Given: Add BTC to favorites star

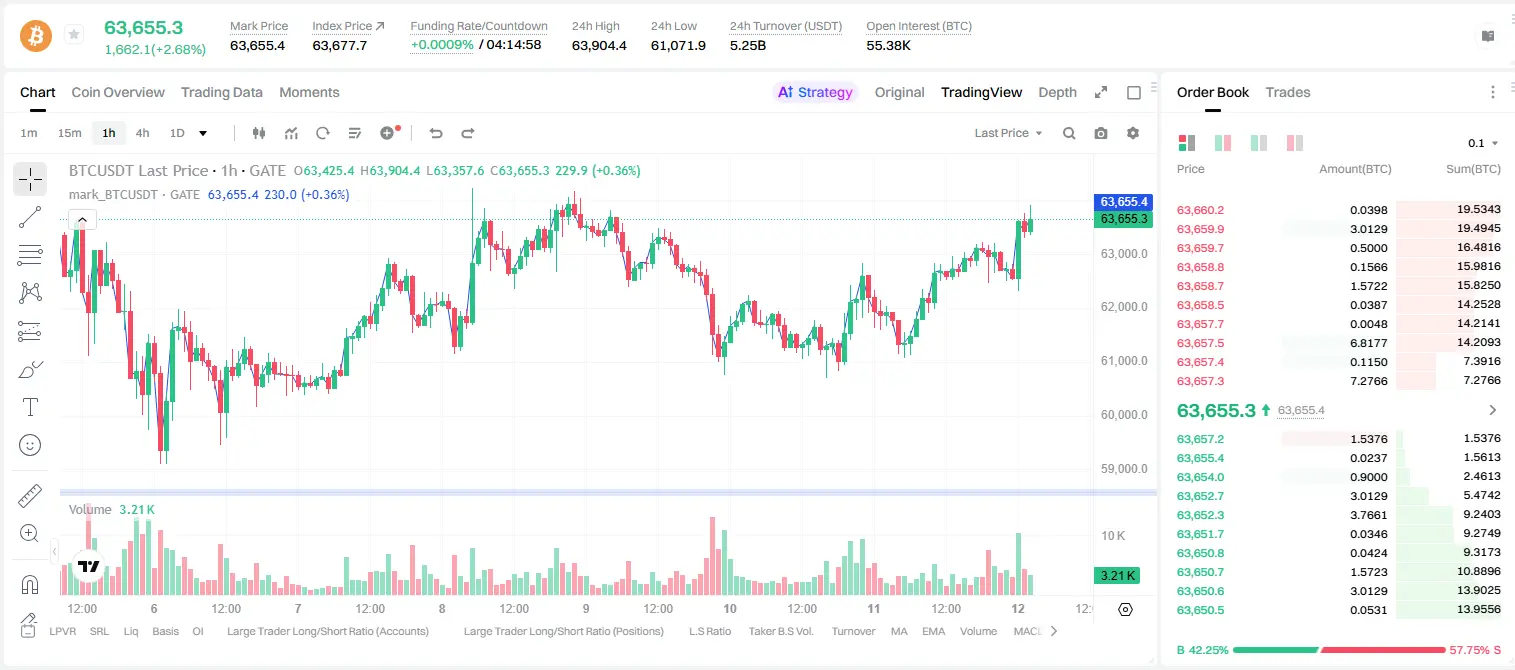Looking at the screenshot, I should point(74,35).
